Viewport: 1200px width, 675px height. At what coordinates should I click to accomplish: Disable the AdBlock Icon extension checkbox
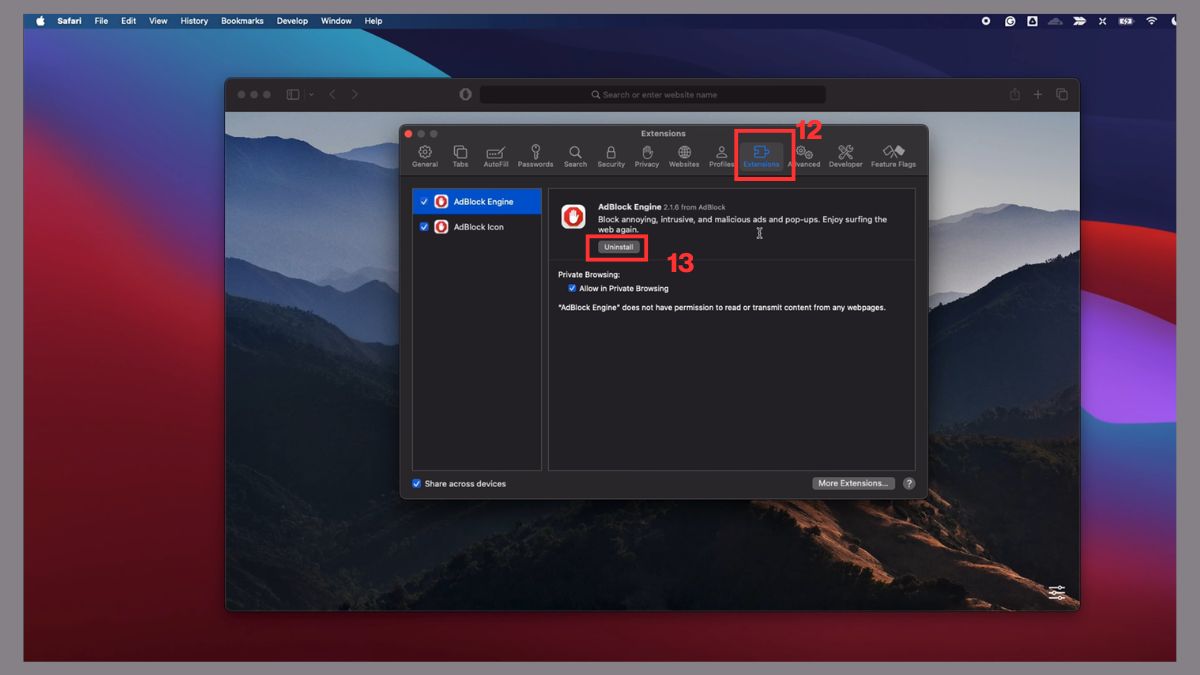pyautogui.click(x=424, y=227)
